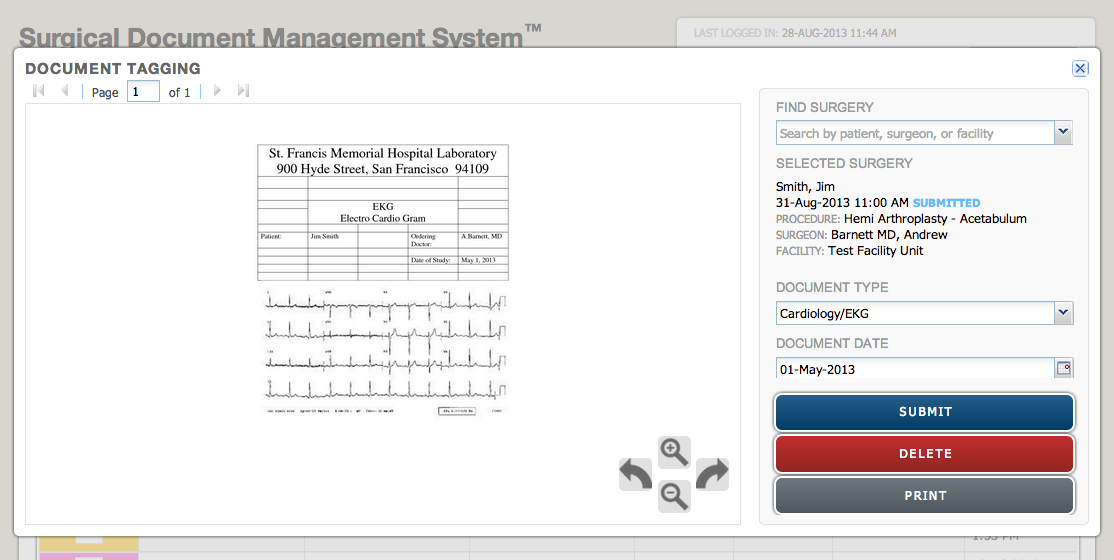1114x560 pixels.
Task: Click the SUBMITTED surgery status label
Action: coord(946,203)
